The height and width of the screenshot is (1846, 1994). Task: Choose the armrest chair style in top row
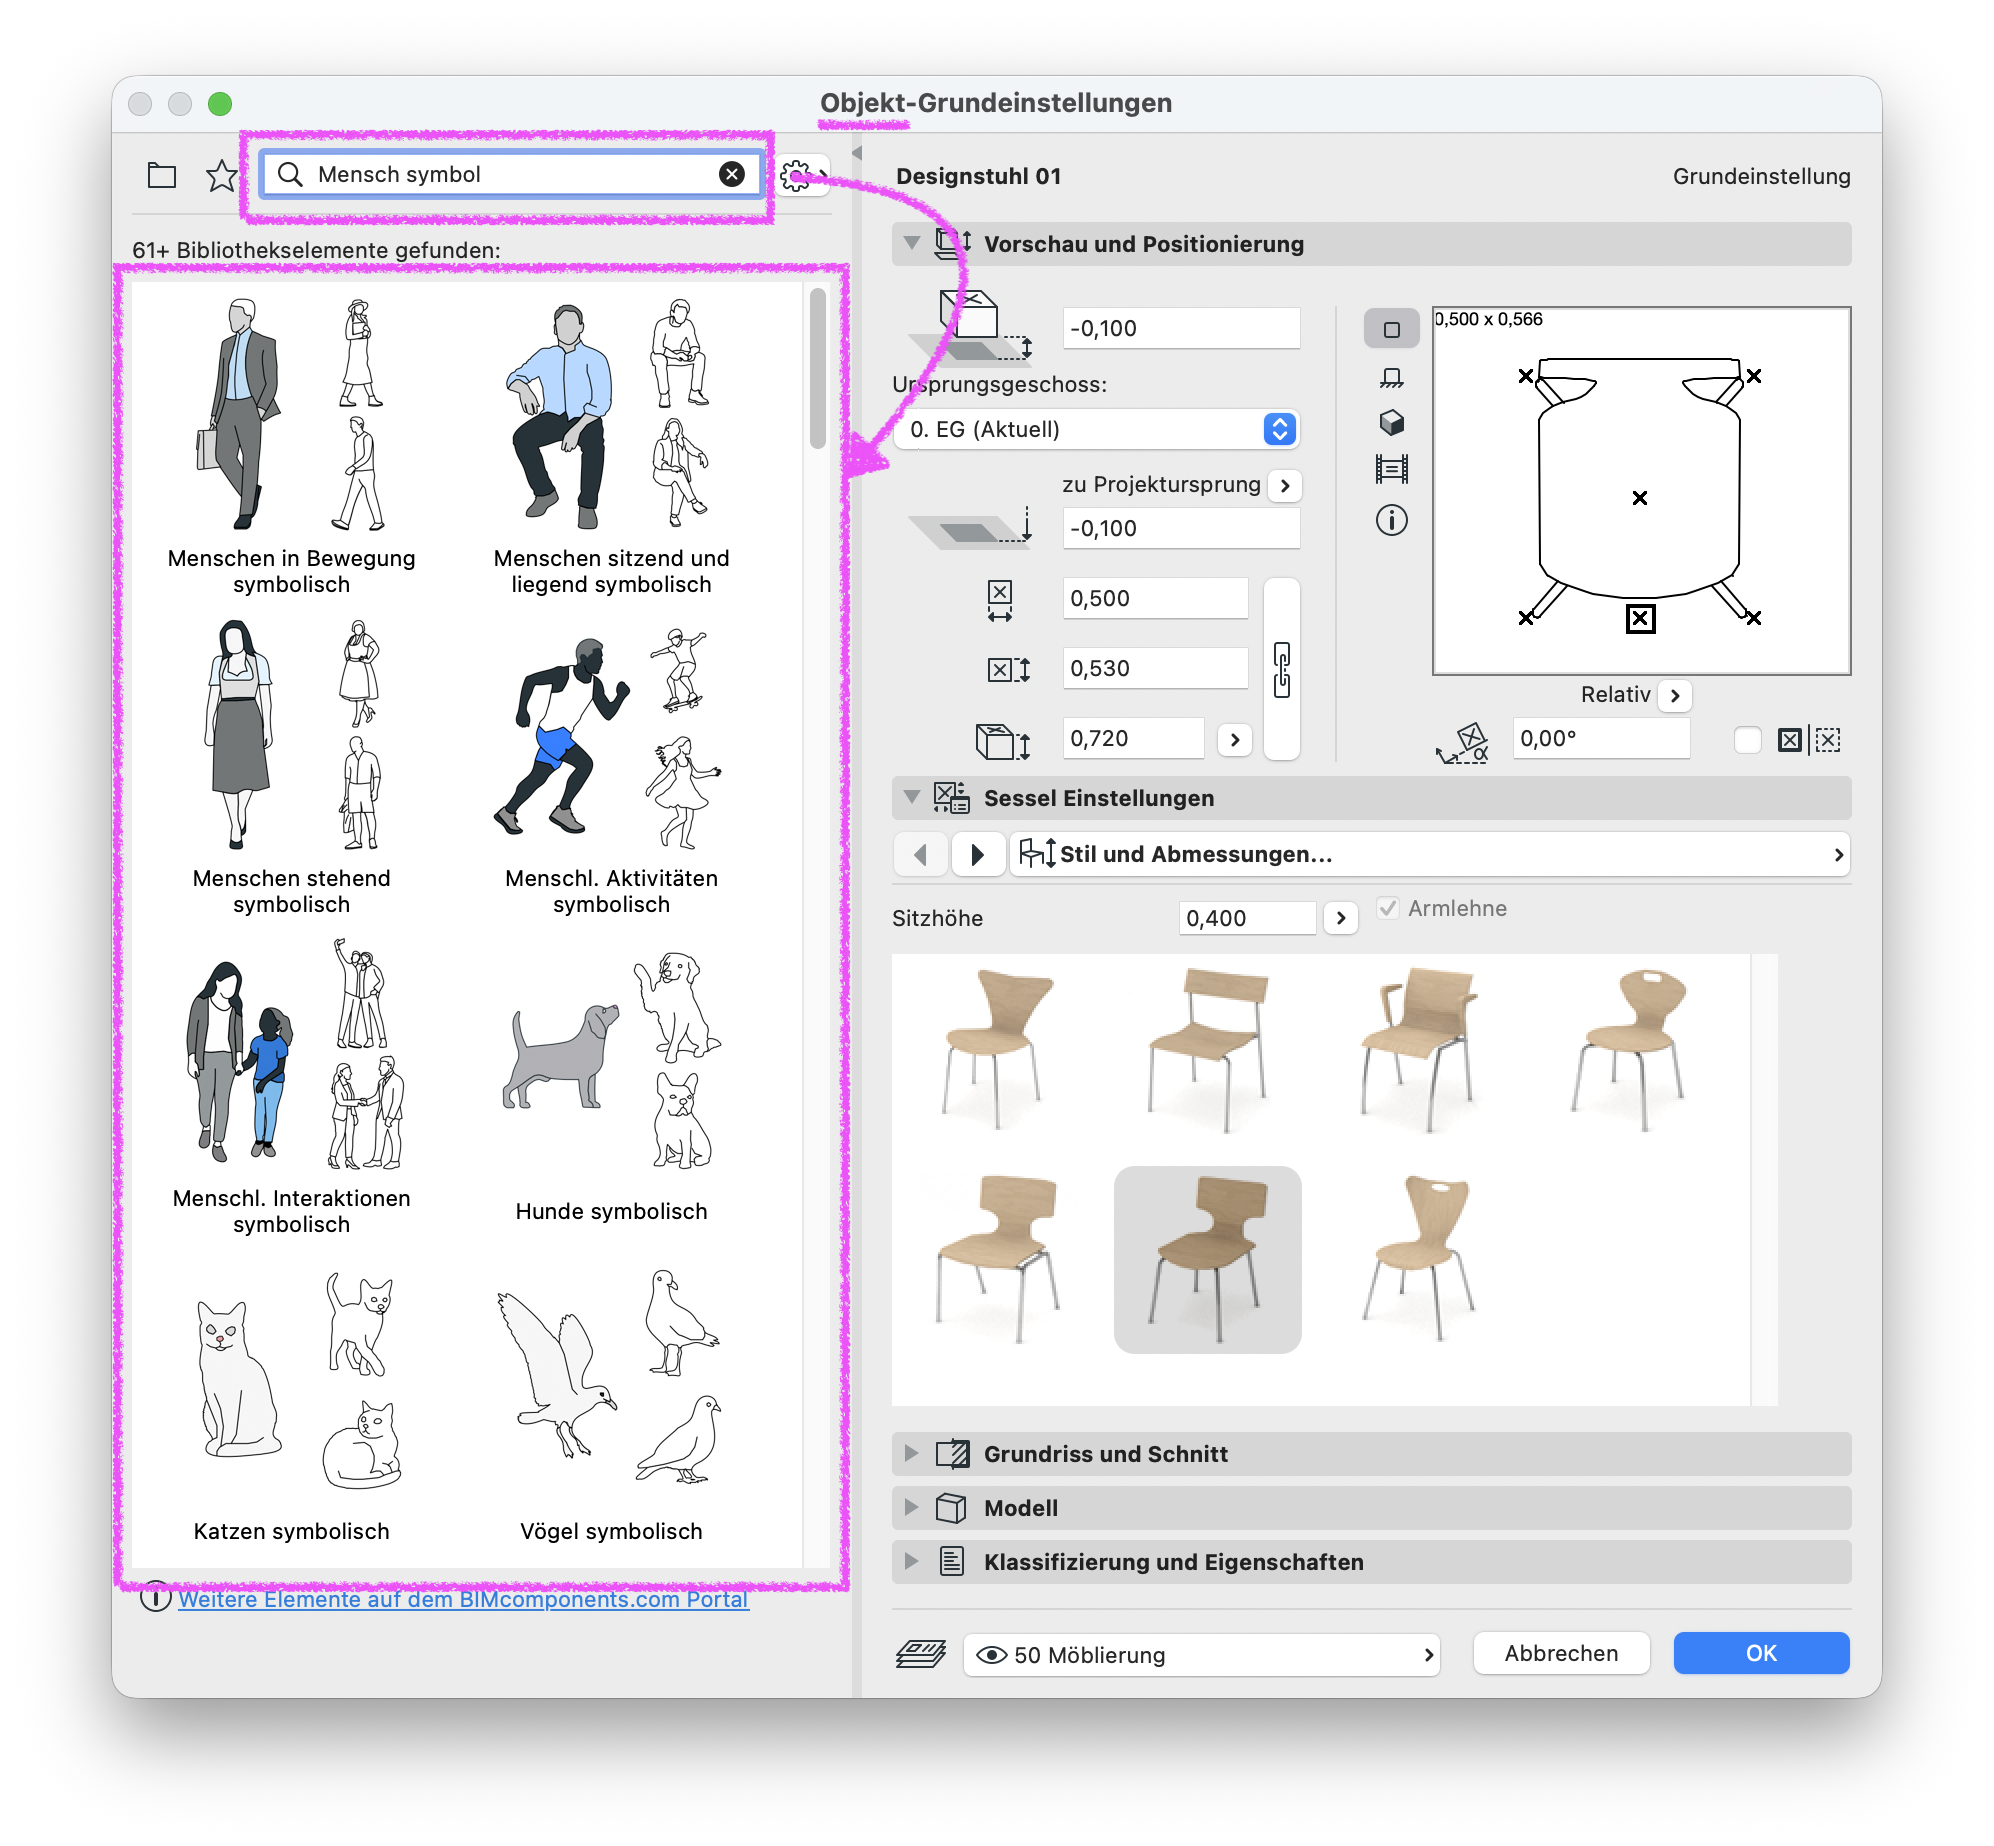(1418, 1051)
